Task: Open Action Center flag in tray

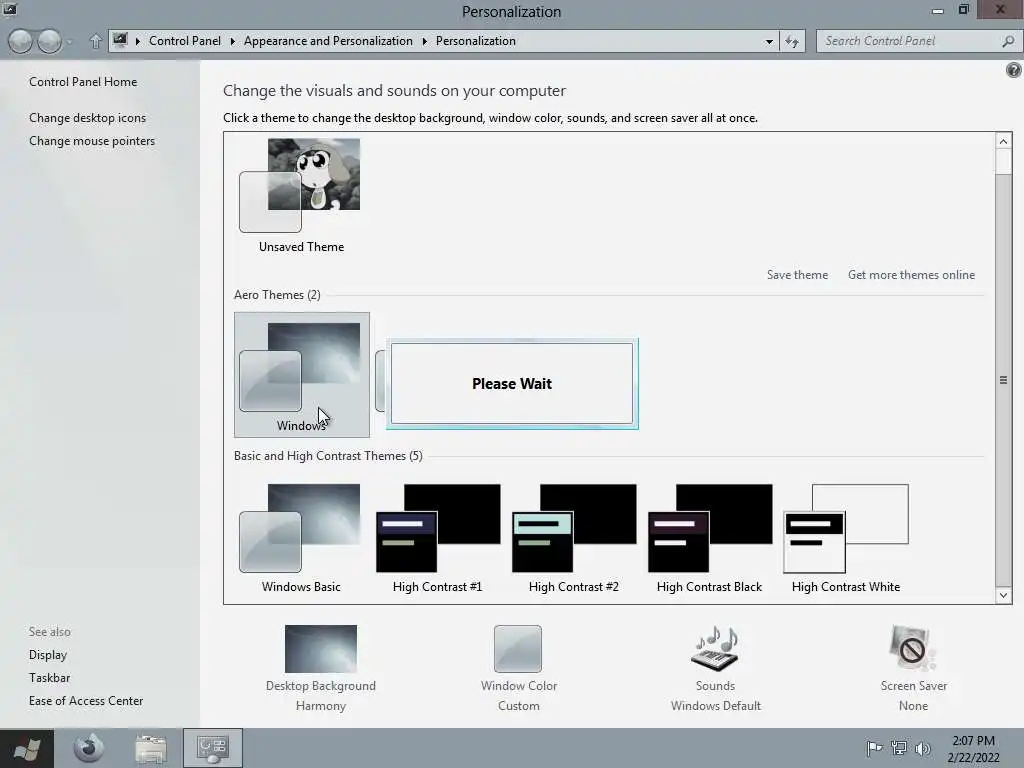Action: 874,748
